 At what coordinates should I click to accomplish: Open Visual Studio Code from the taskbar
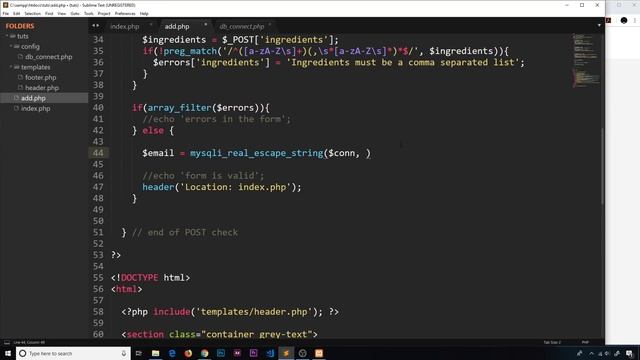pos(270,353)
